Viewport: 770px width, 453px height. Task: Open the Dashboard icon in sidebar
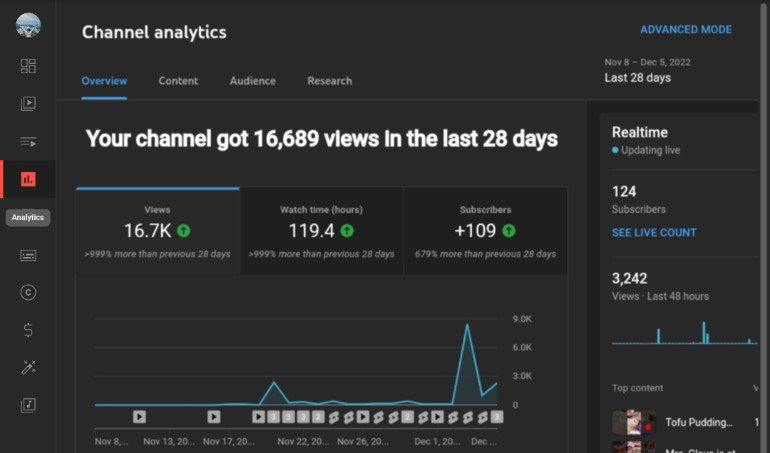tap(28, 66)
